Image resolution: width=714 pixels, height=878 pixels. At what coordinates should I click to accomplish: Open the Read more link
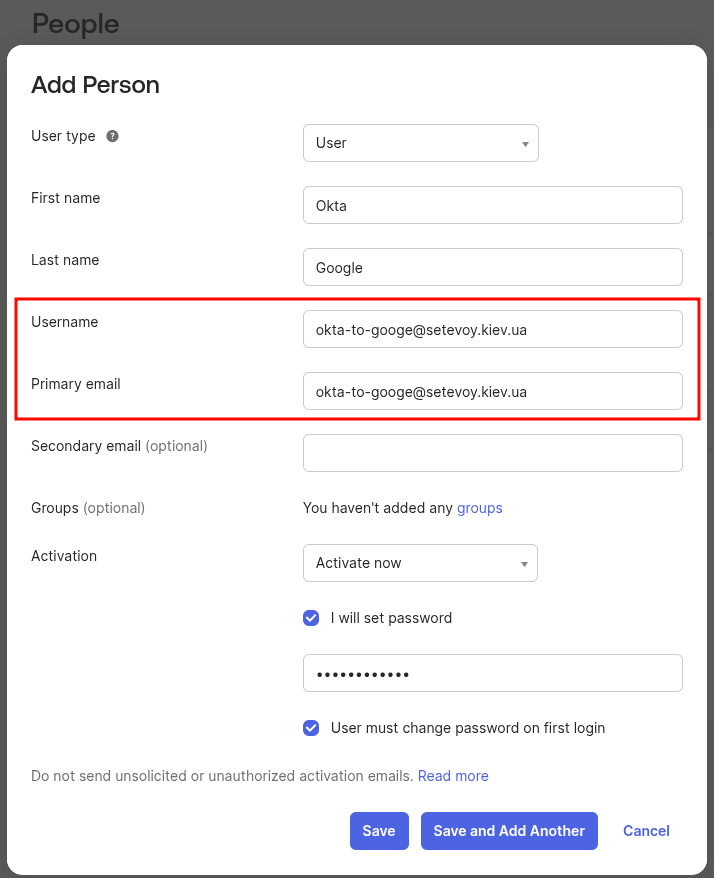pos(453,776)
